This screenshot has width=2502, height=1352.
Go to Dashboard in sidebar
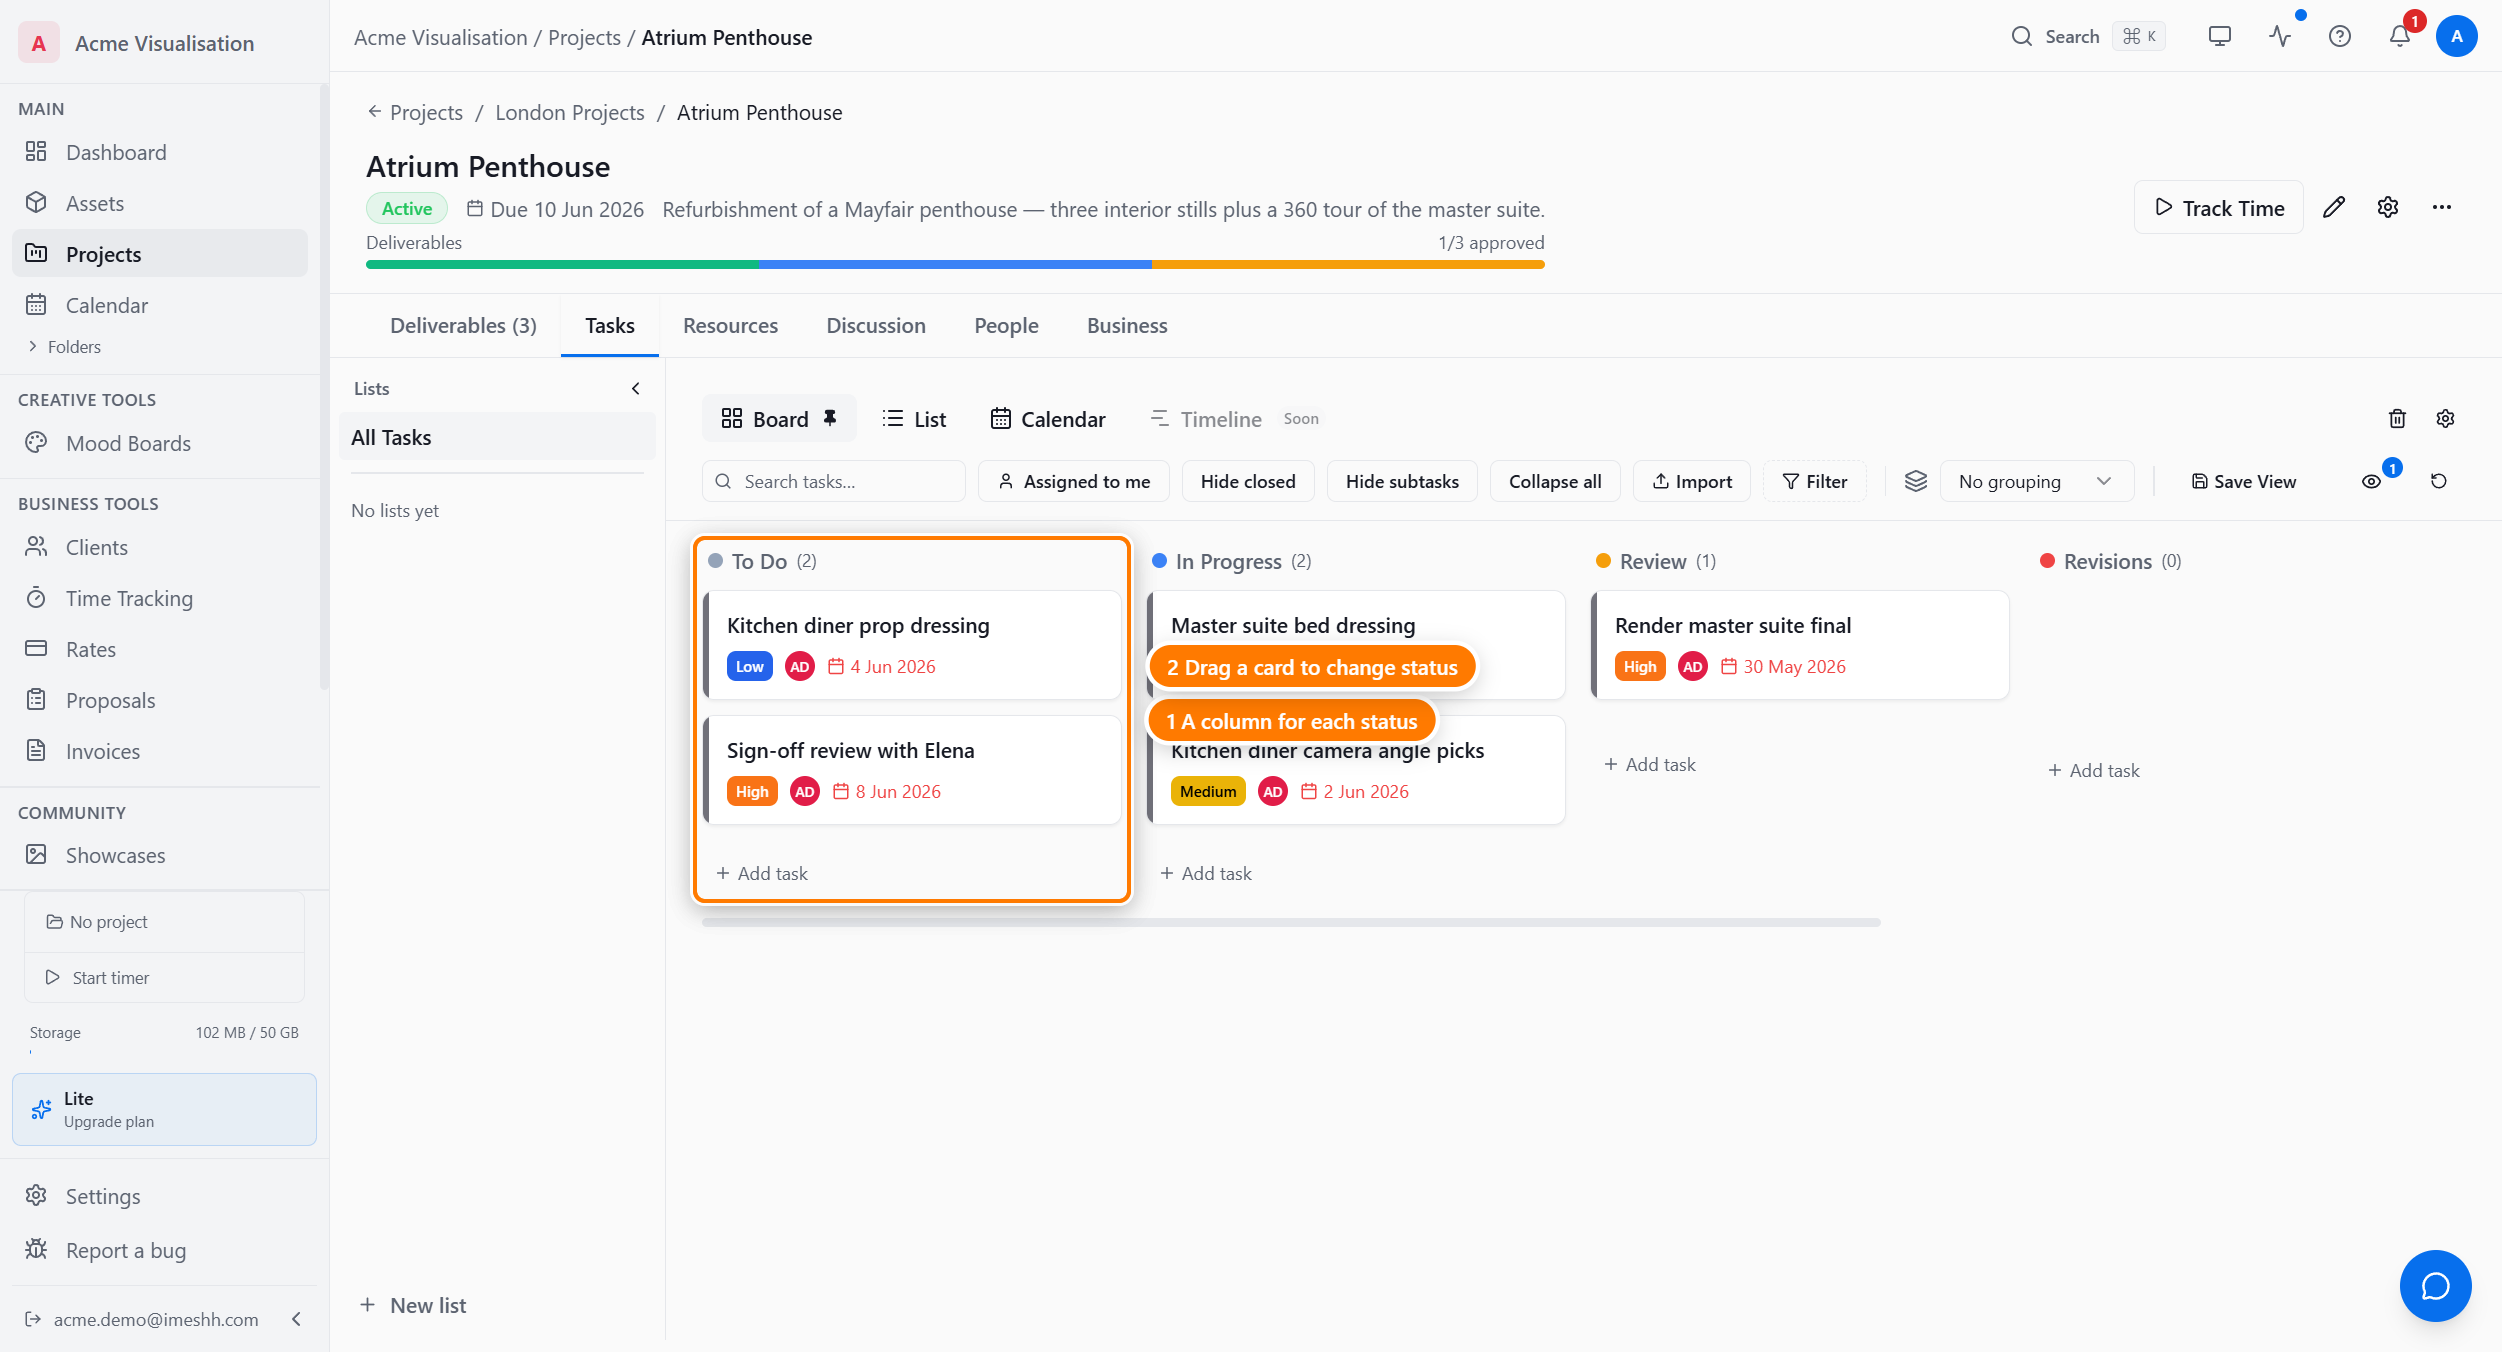click(160, 152)
